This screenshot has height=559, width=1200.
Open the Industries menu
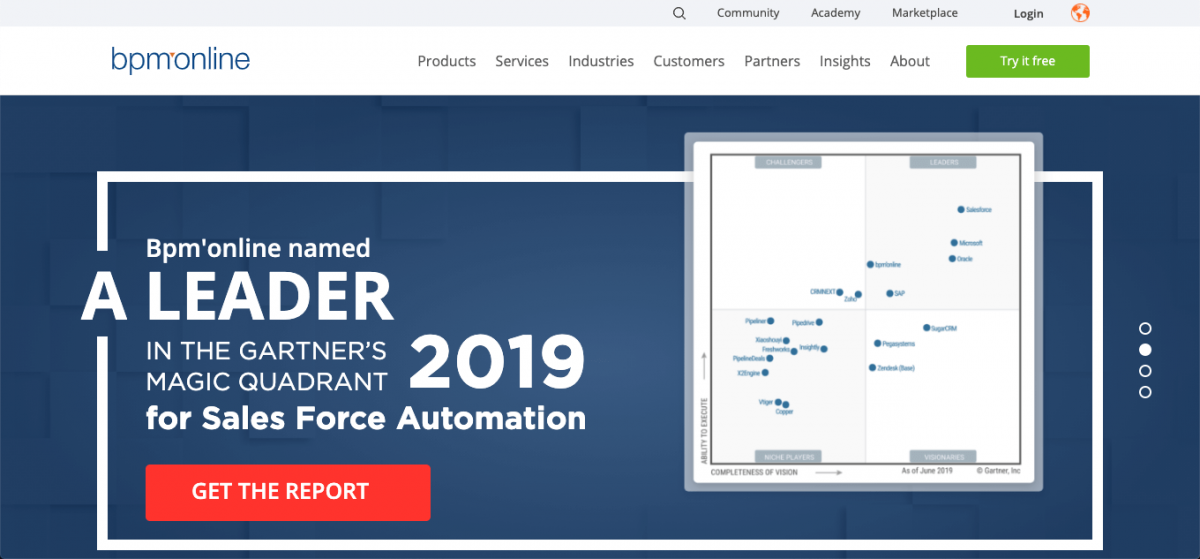[601, 61]
